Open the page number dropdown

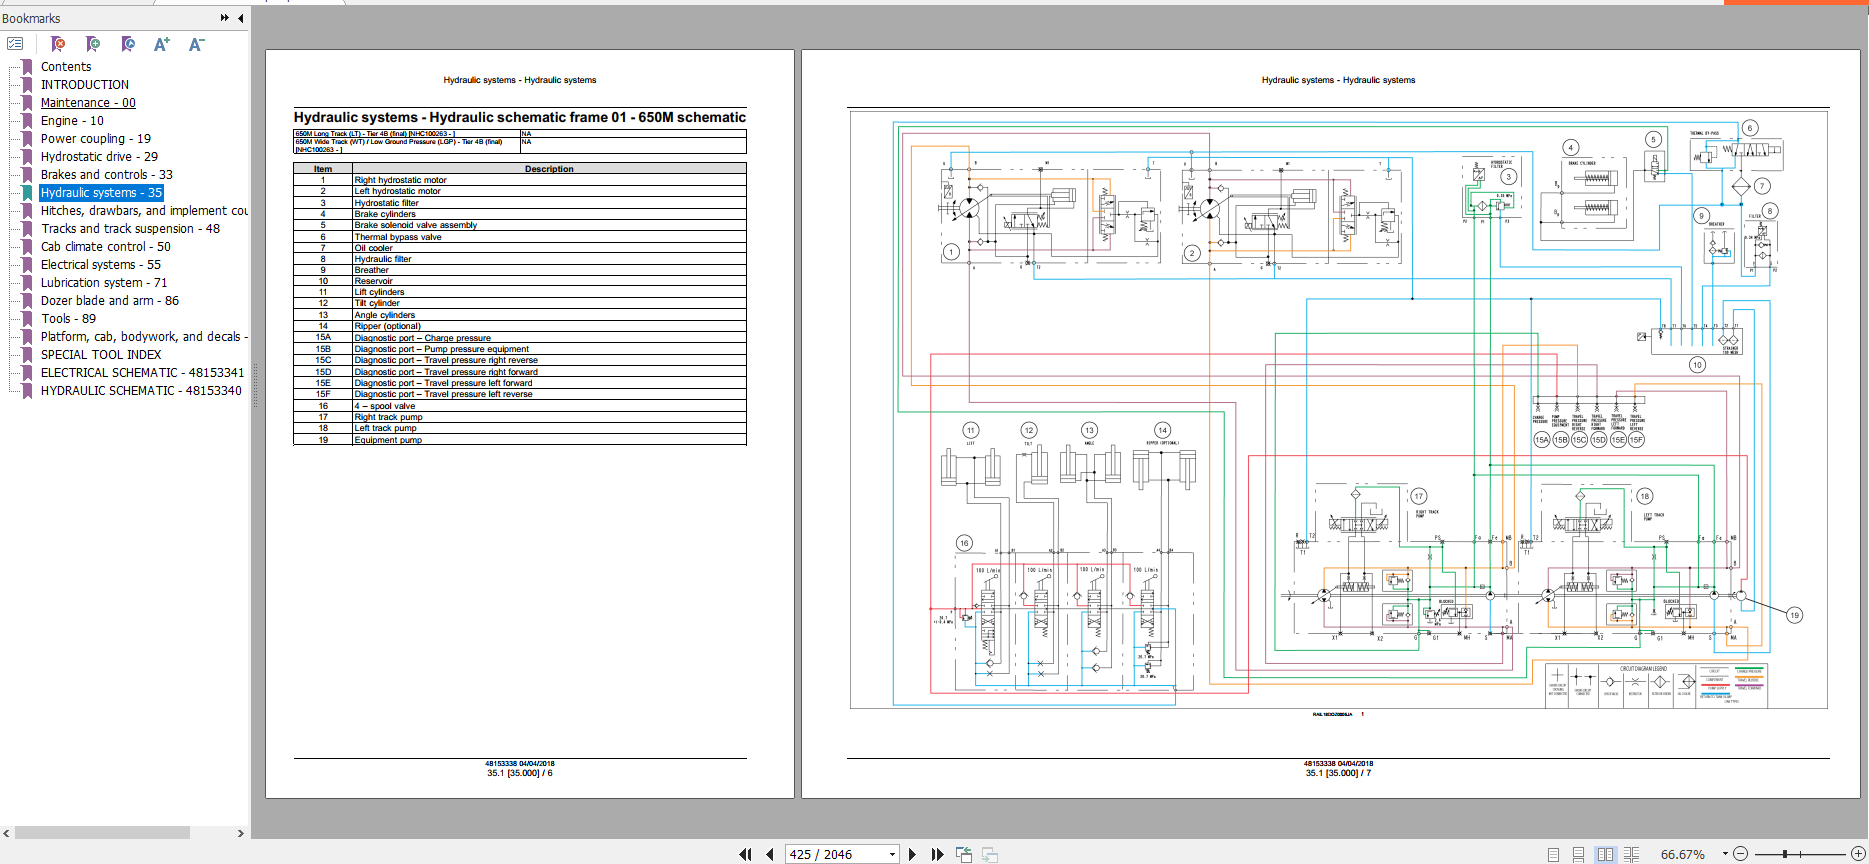pyautogui.click(x=892, y=854)
